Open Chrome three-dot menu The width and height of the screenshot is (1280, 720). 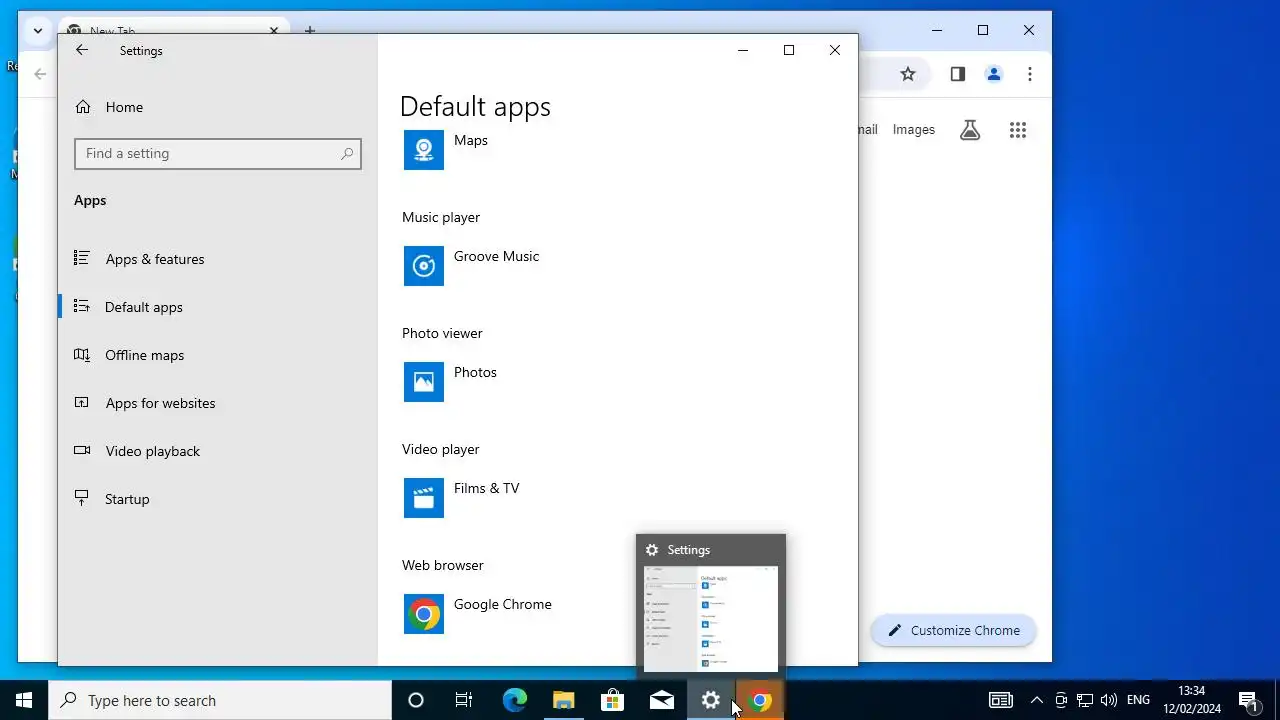point(1030,74)
